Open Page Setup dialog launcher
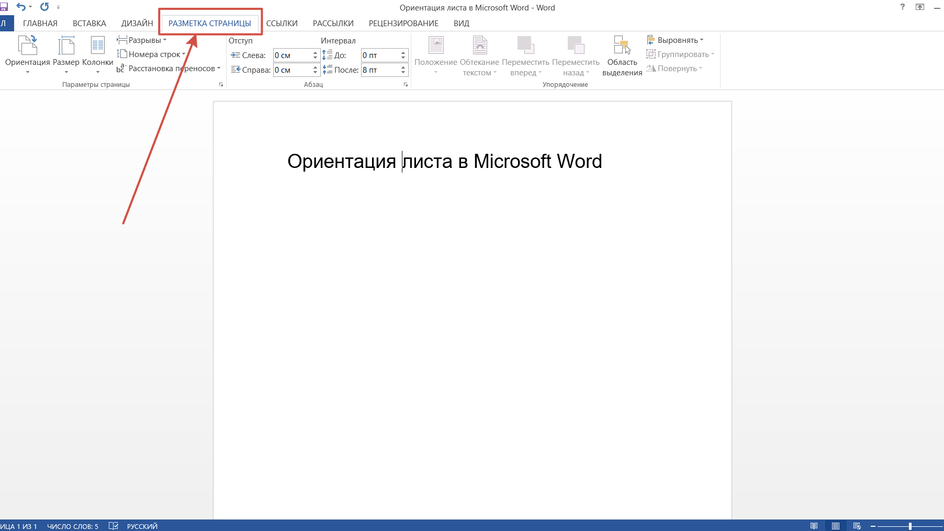Viewport: 944px width, 531px height. tap(221, 85)
